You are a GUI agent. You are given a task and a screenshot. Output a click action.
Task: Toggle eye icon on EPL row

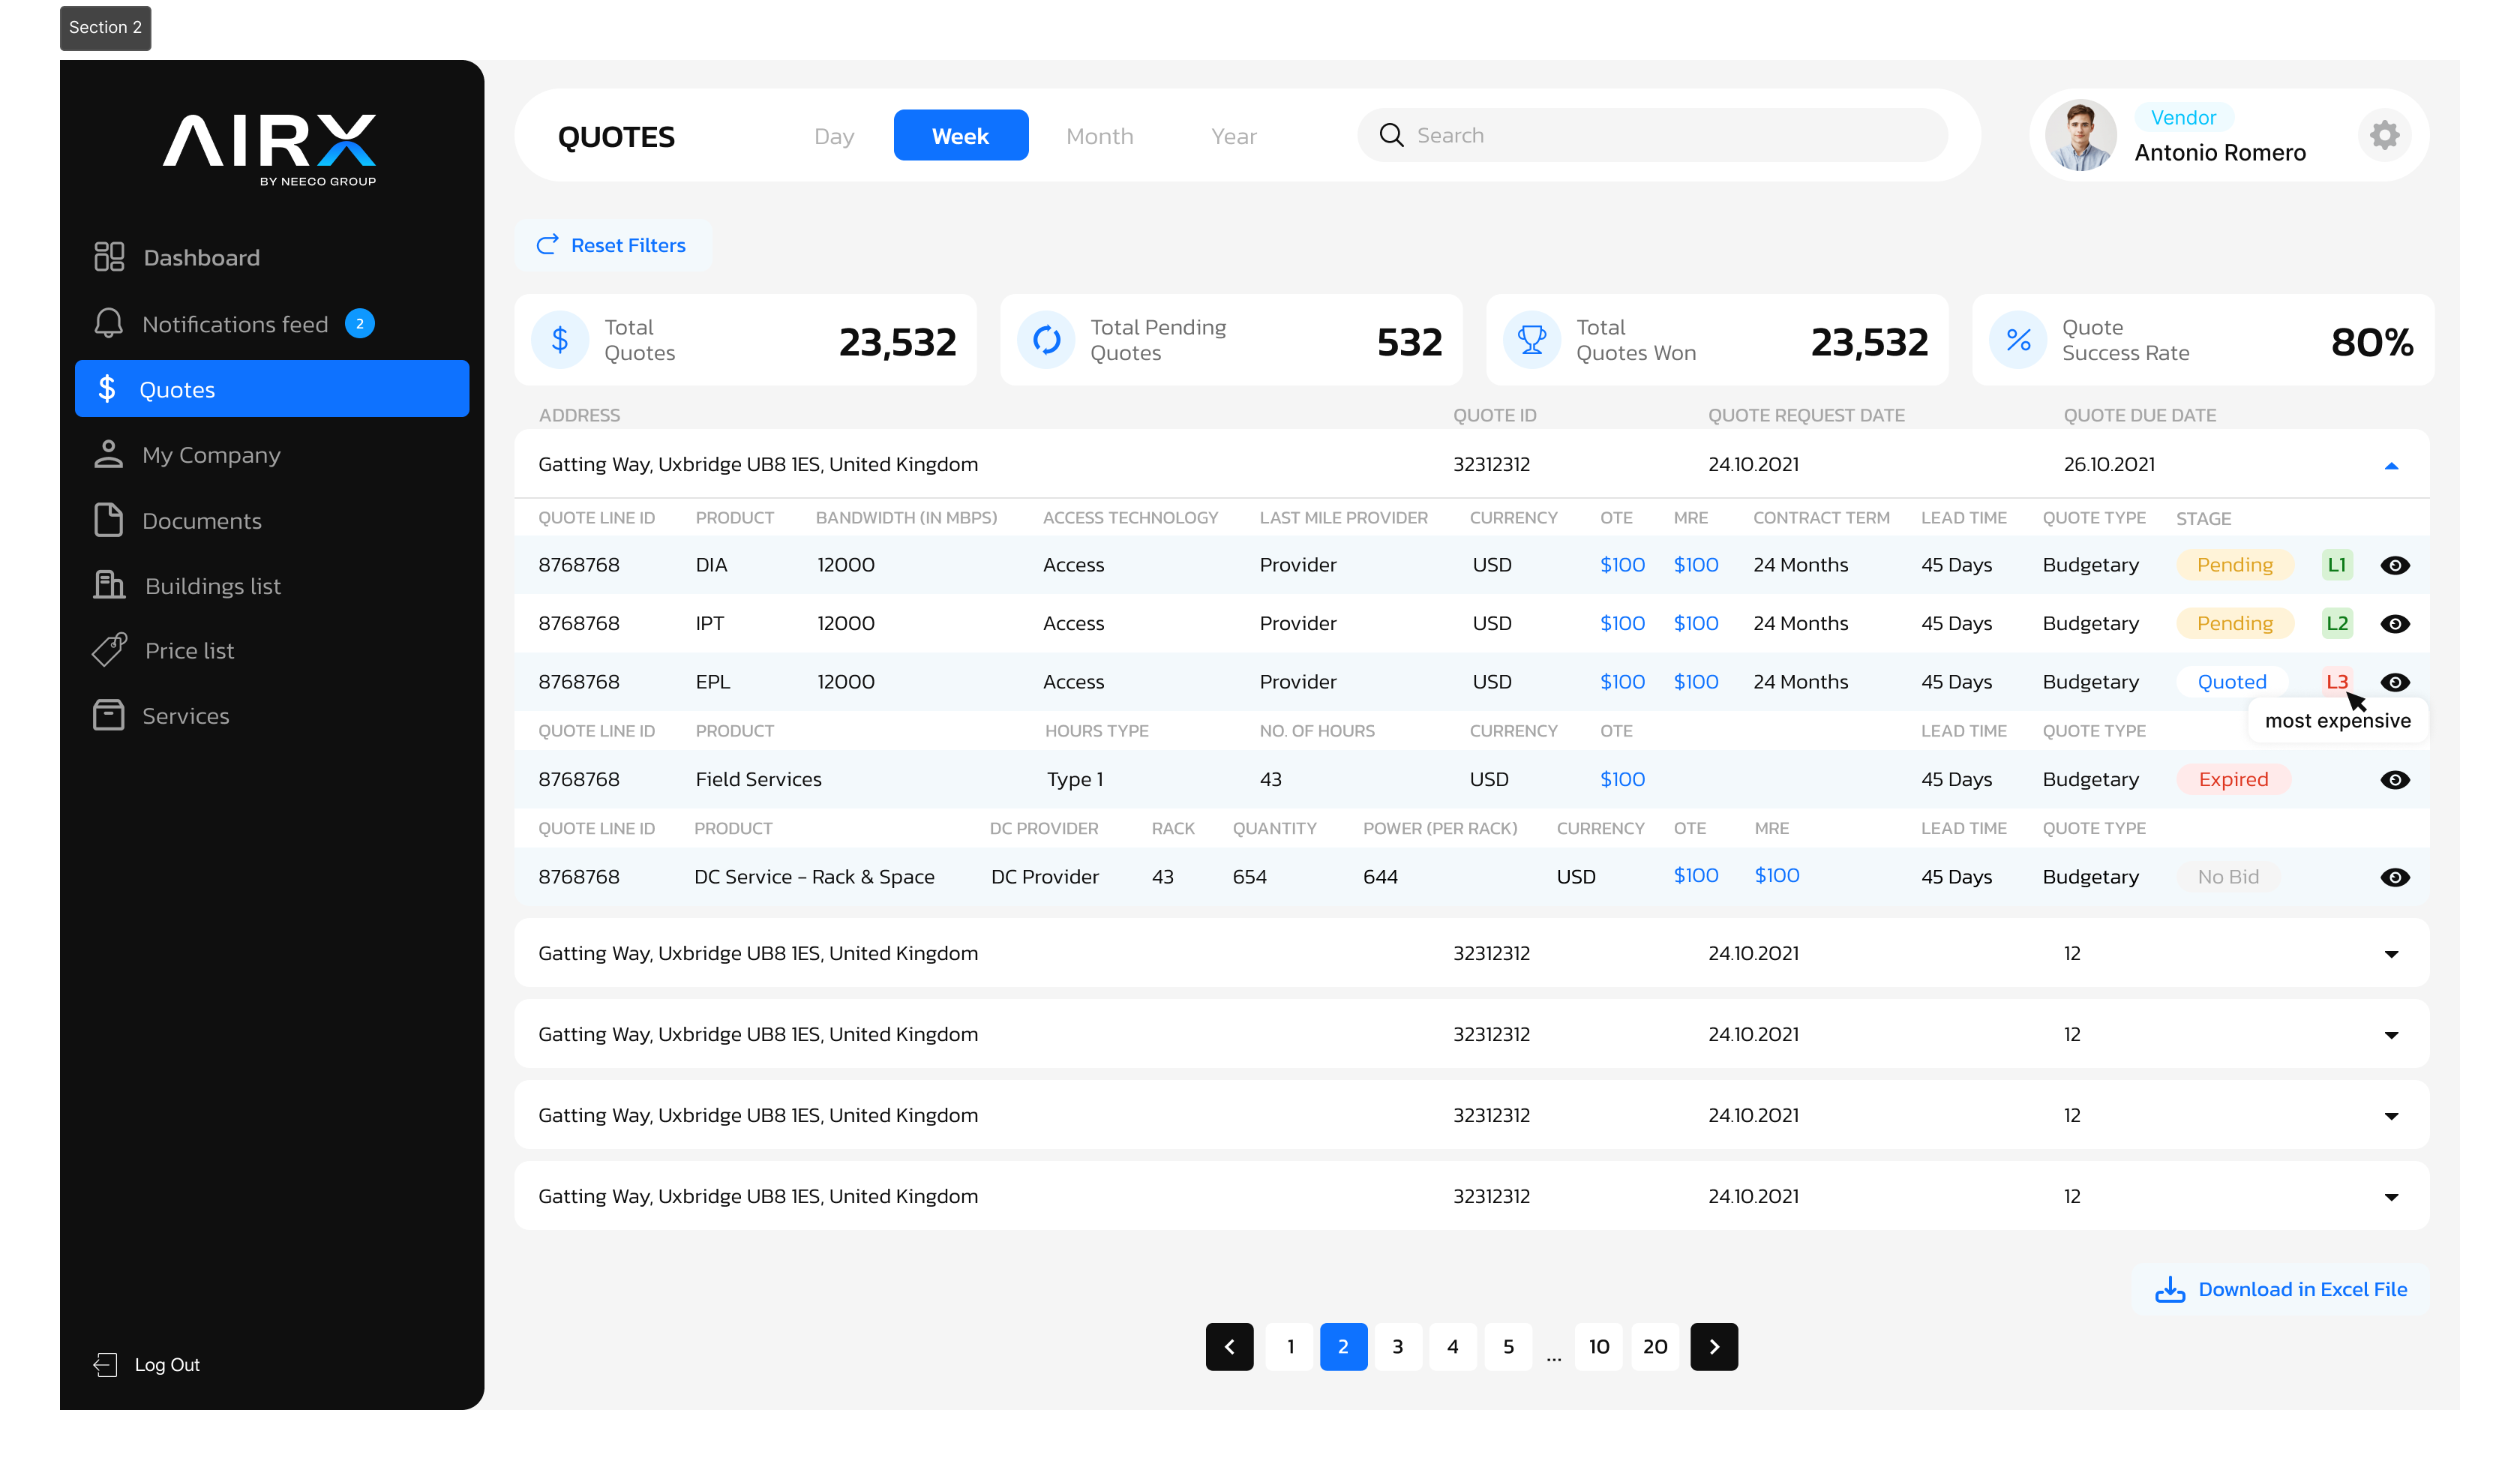click(2395, 682)
